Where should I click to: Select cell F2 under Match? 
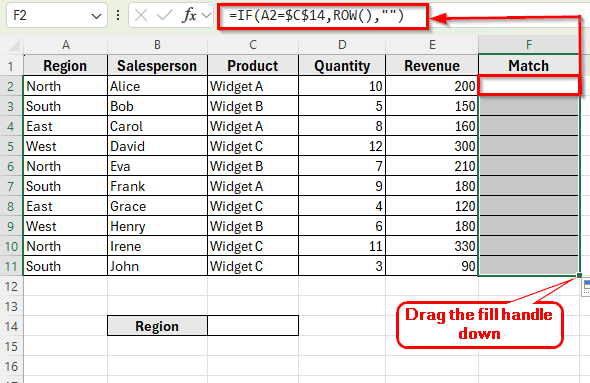click(529, 86)
